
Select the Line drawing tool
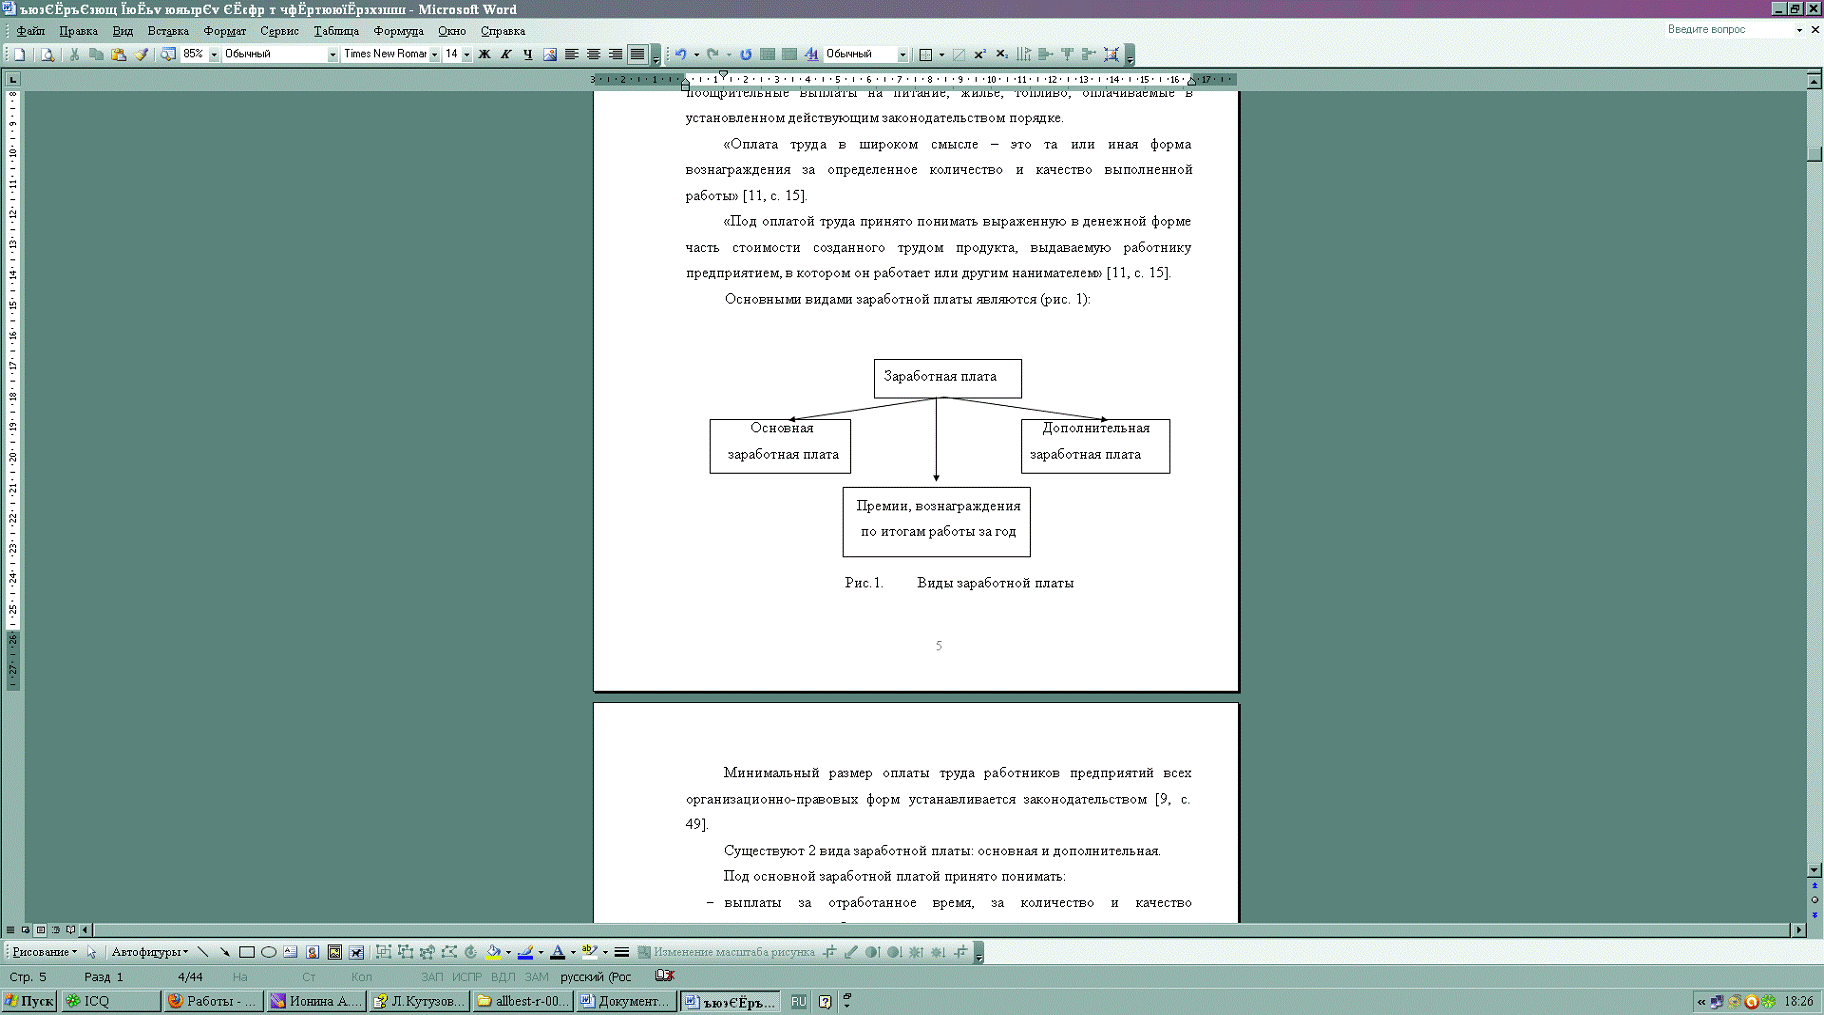click(x=203, y=952)
